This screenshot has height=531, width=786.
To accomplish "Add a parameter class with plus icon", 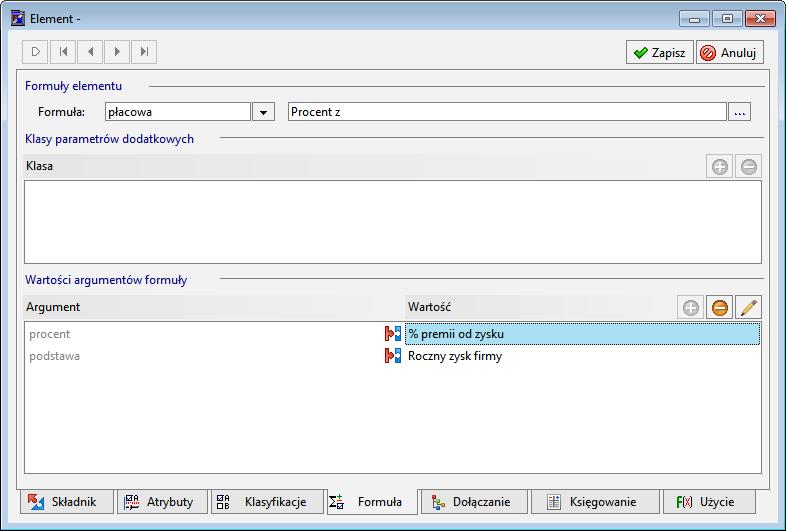I will (720, 166).
